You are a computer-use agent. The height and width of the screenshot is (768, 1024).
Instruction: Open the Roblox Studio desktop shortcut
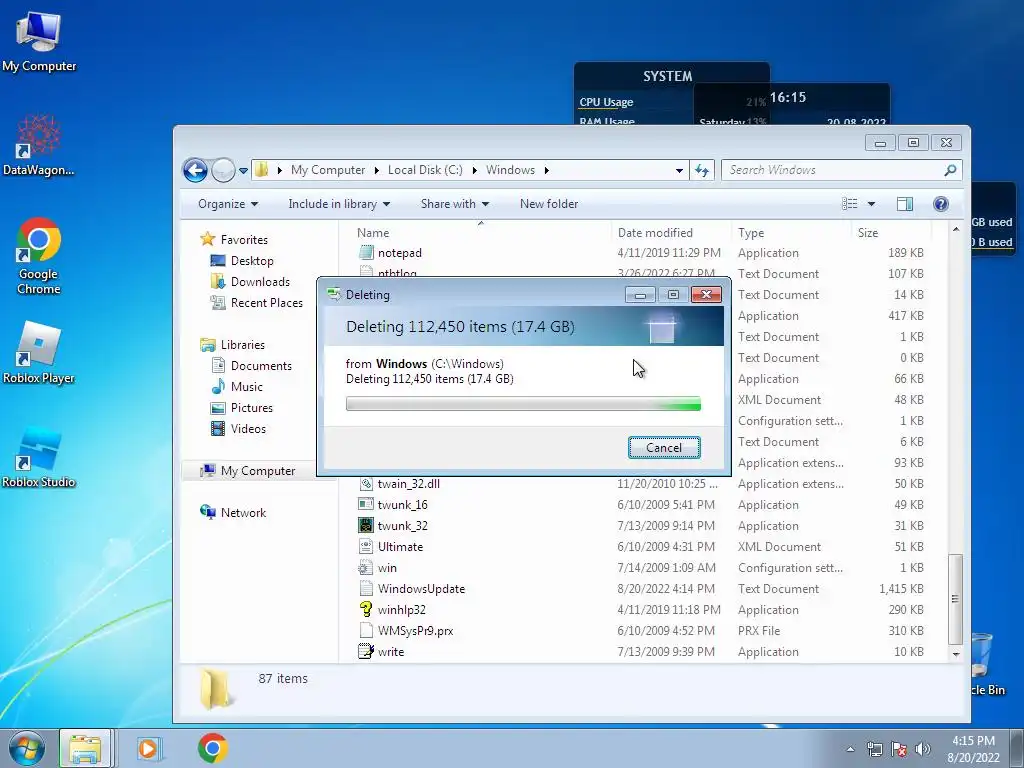(39, 457)
